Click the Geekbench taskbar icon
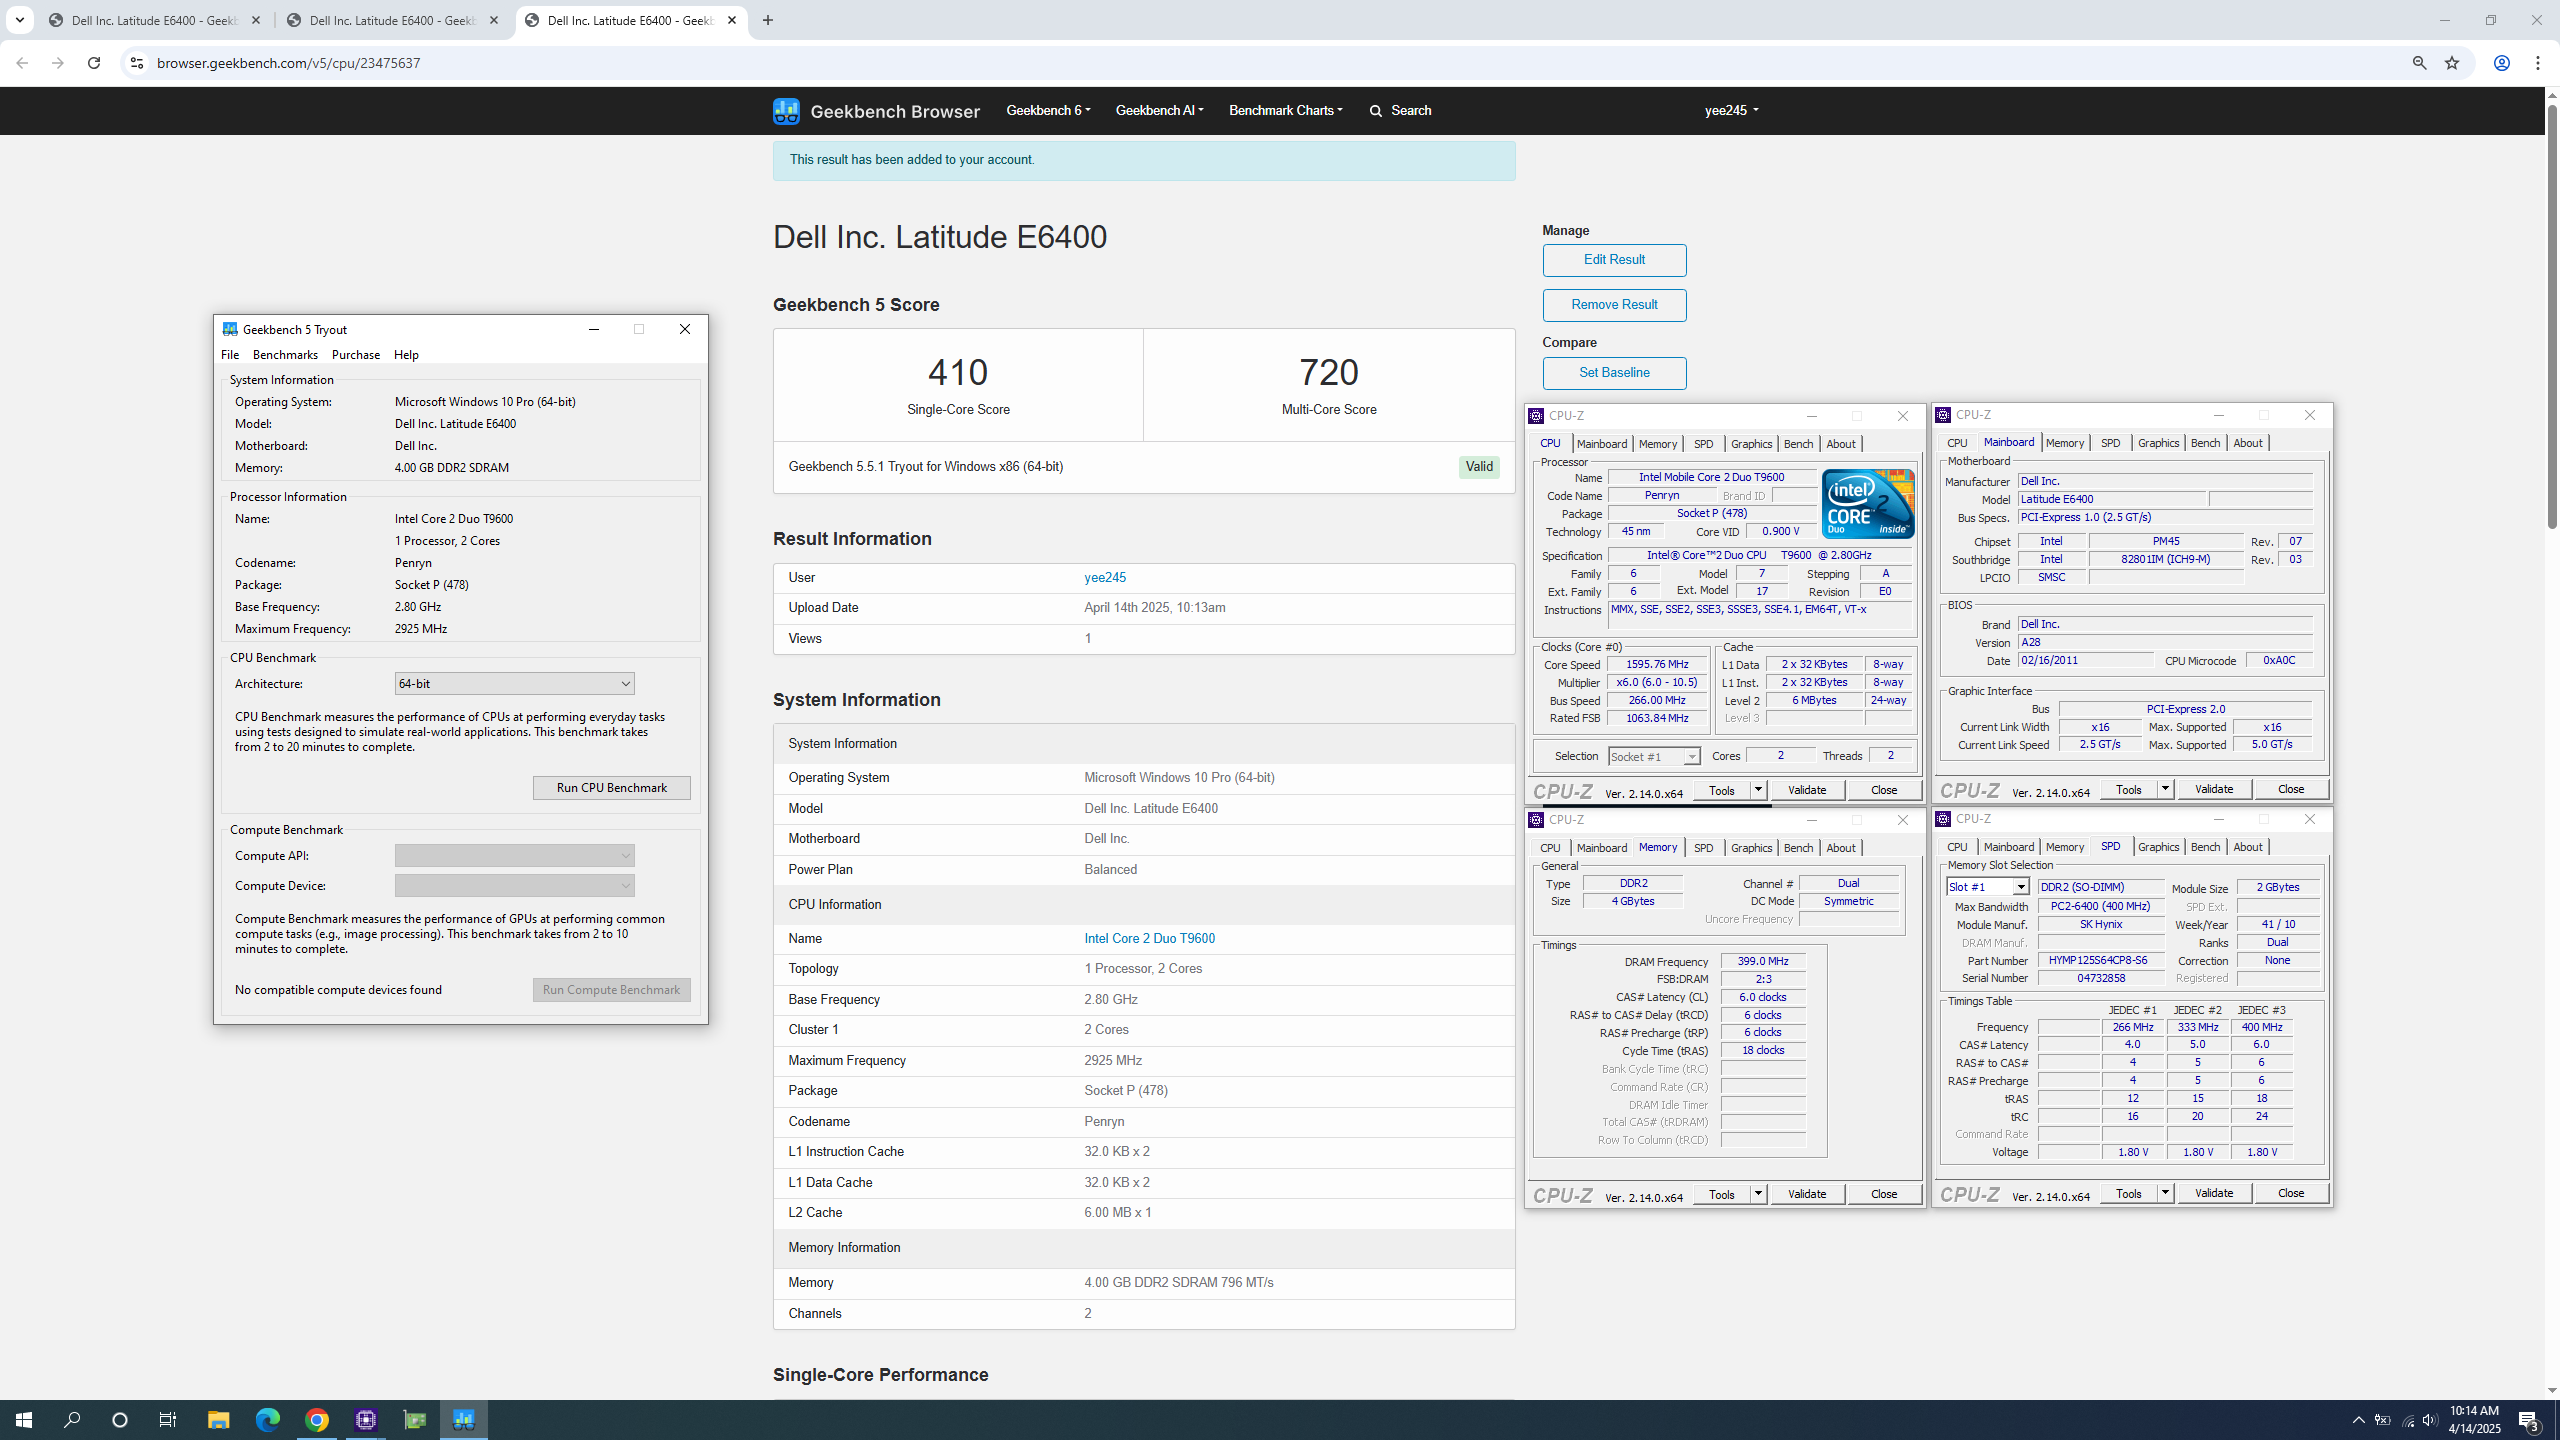Image resolution: width=2560 pixels, height=1440 pixels. (x=464, y=1420)
